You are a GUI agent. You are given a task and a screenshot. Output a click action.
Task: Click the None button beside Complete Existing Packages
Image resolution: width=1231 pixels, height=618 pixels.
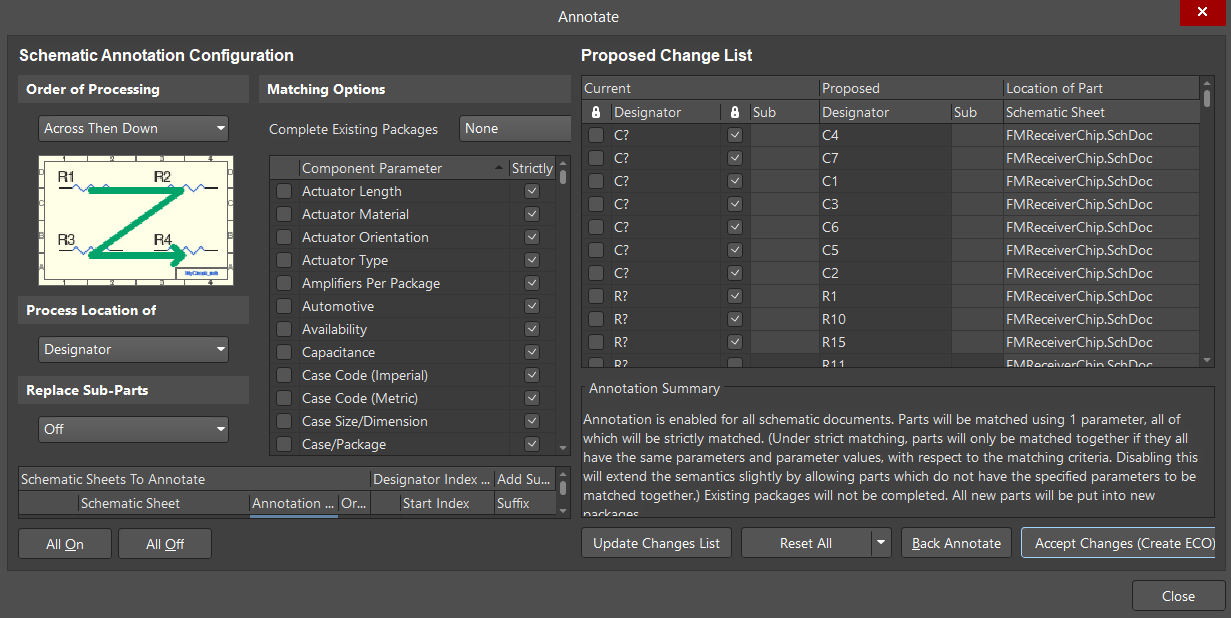pos(515,128)
